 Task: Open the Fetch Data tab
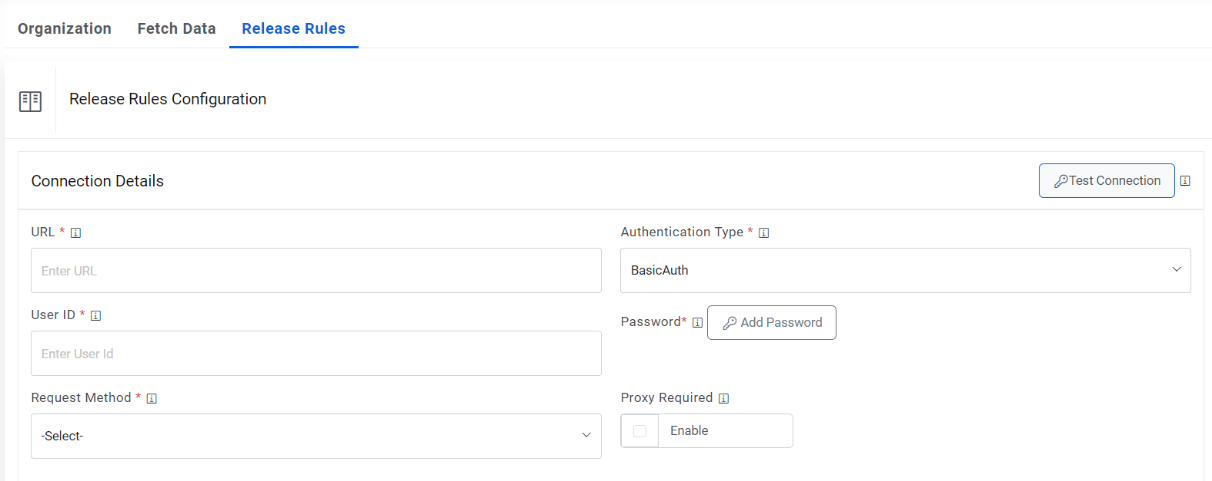coord(177,29)
